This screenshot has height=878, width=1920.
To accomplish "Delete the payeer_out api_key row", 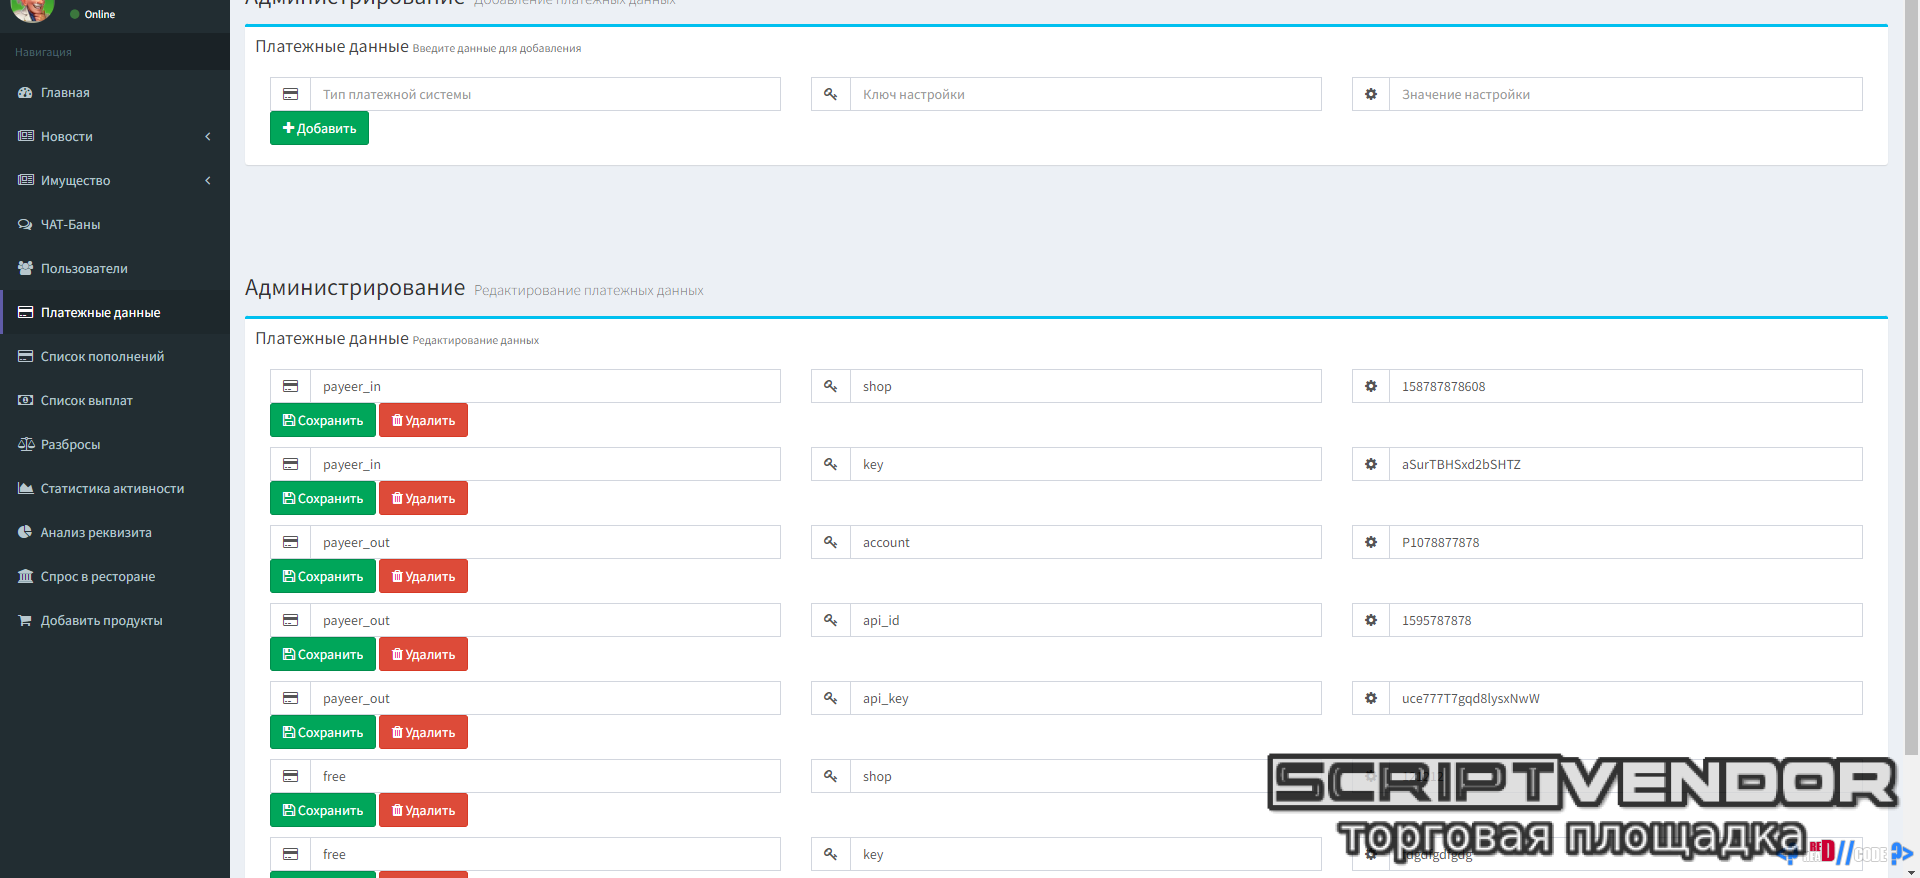I will point(423,733).
